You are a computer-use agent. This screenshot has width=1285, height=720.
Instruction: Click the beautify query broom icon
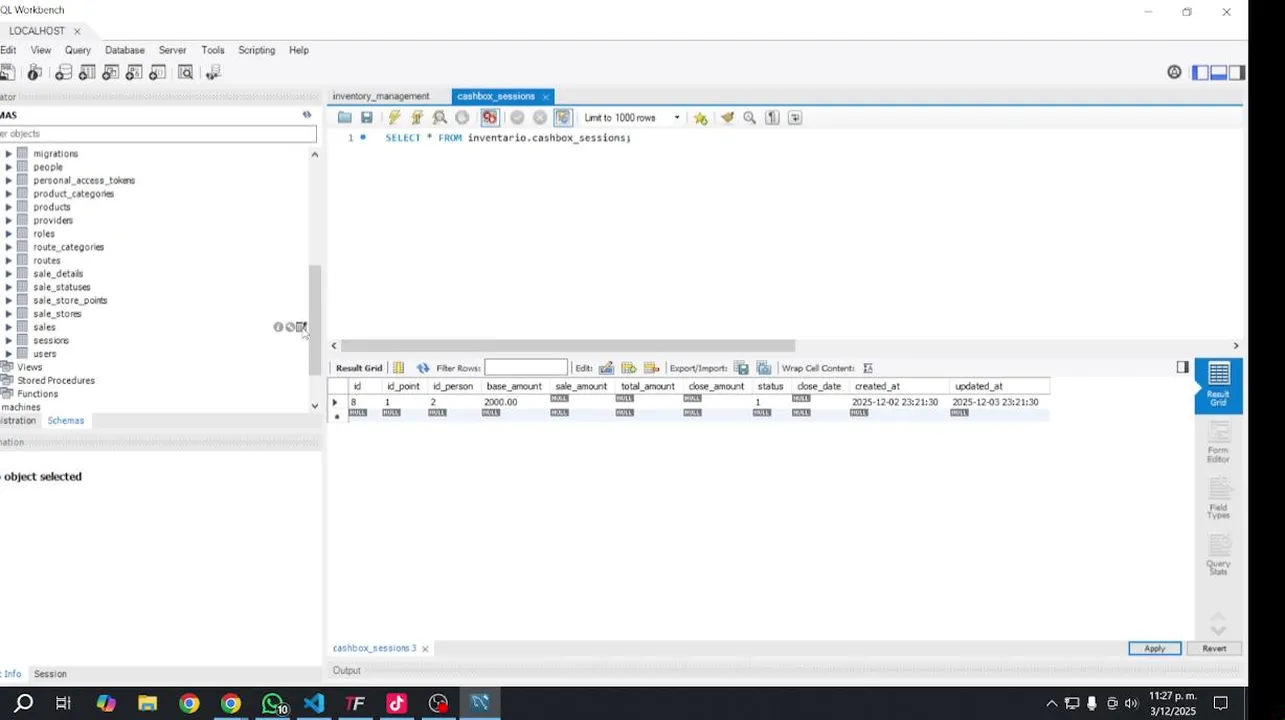pyautogui.click(x=727, y=118)
